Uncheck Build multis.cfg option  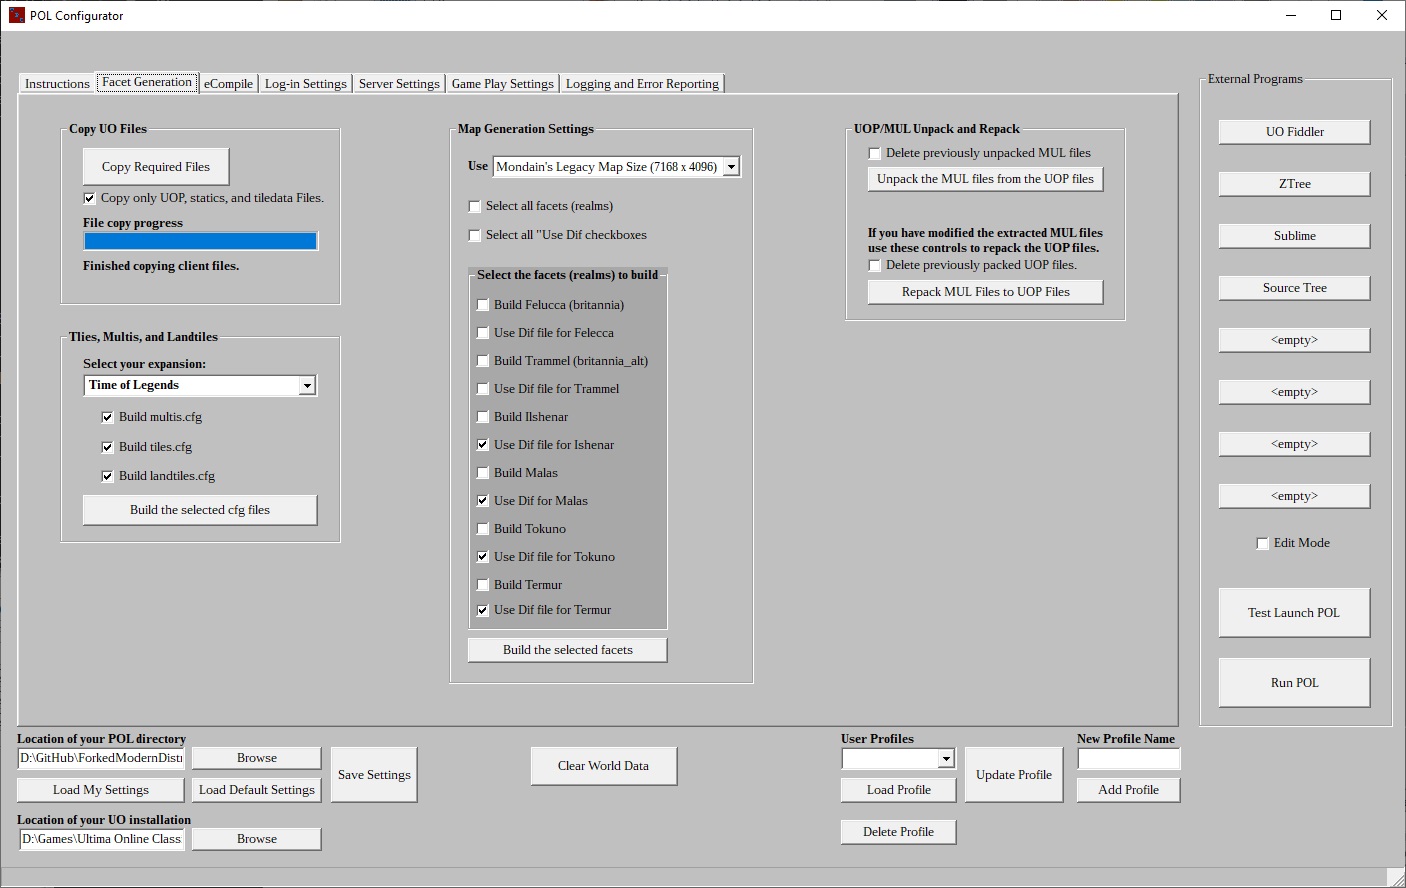tap(107, 417)
